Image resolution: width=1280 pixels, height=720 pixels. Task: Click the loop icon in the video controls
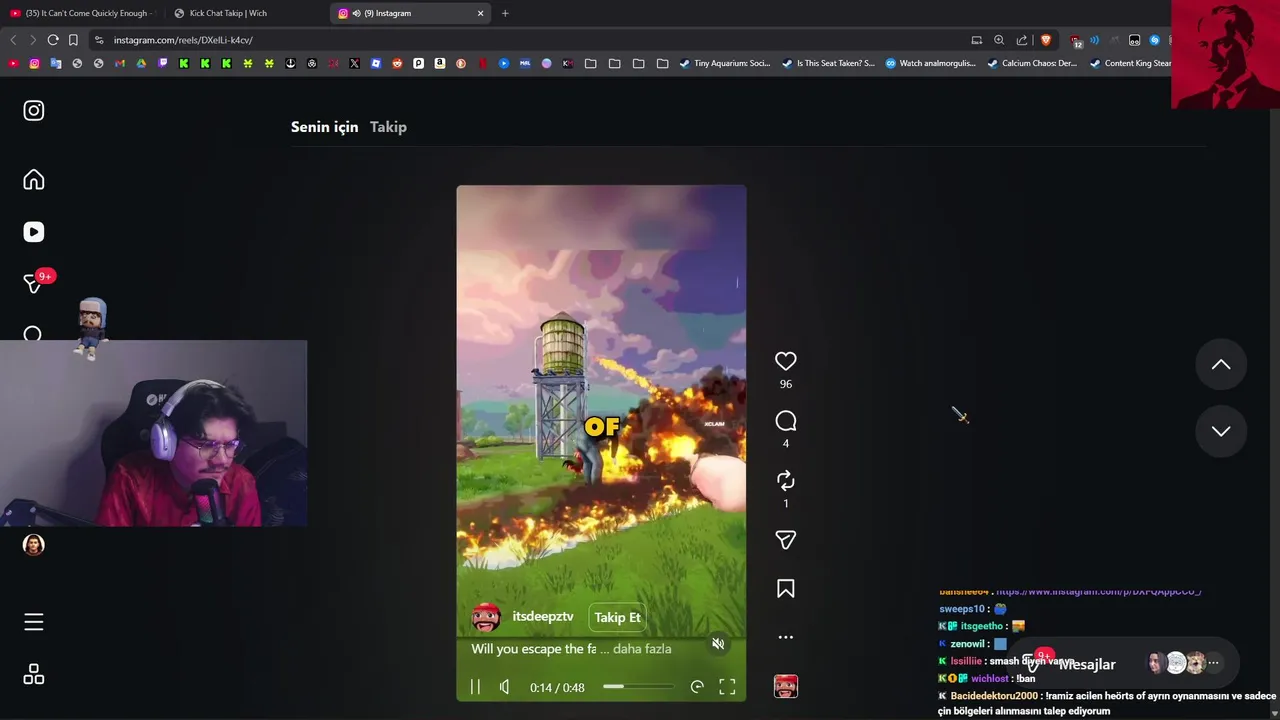pos(697,687)
